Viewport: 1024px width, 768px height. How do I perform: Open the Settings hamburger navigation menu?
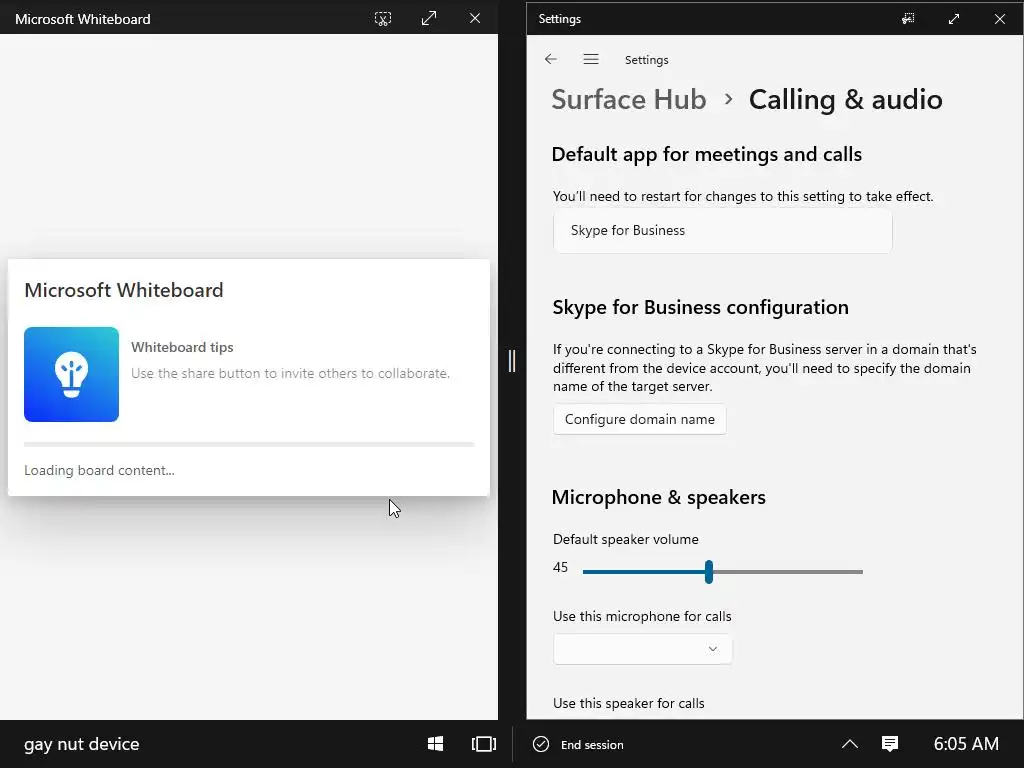click(591, 59)
